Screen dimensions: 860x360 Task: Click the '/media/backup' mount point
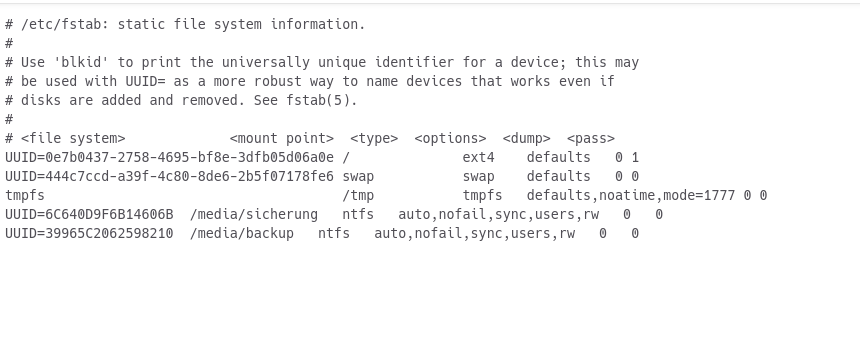tap(242, 234)
